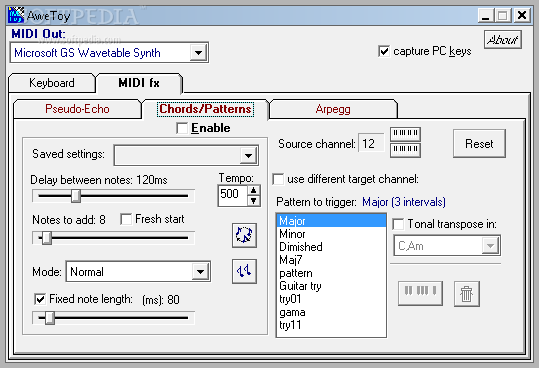This screenshot has width=539, height=368.
Task: Select gama in the pattern list
Action: [x=331, y=312]
